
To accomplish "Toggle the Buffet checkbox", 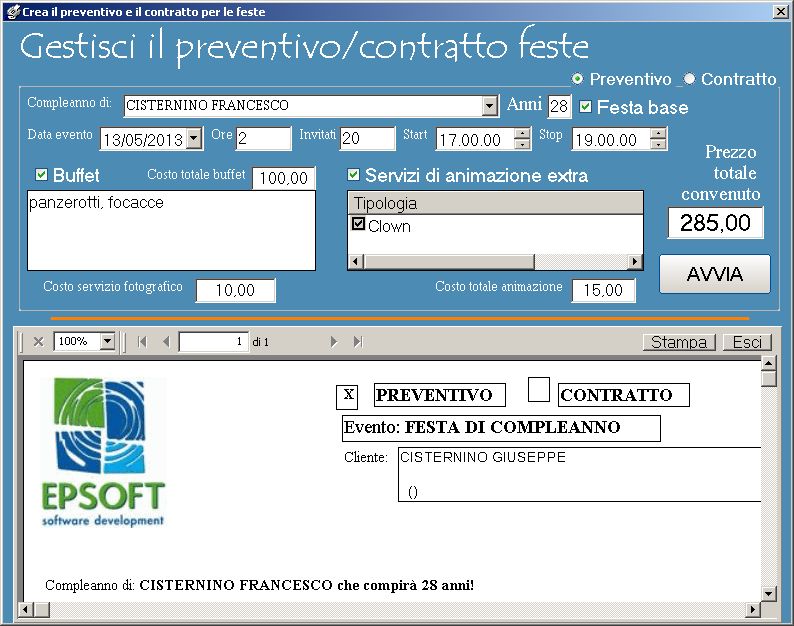I will coord(41,175).
